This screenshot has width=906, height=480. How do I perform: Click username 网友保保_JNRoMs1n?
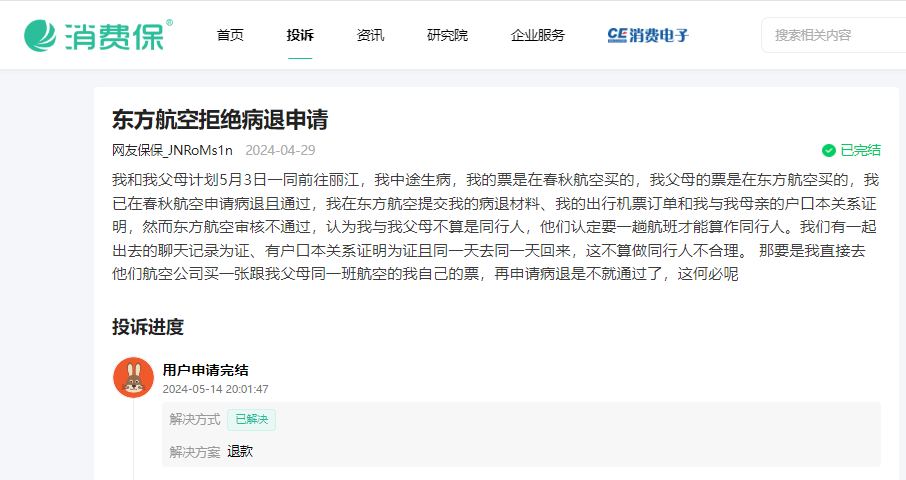(x=172, y=150)
